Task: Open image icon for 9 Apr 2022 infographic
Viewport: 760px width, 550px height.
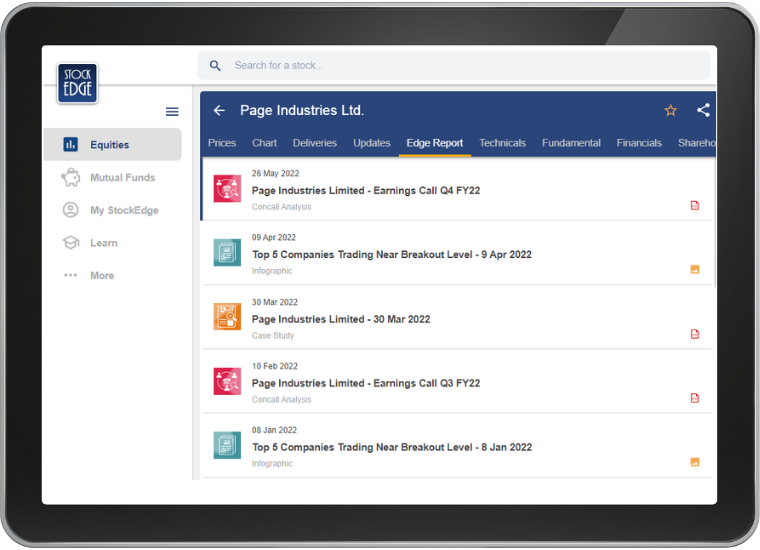Action: [695, 269]
